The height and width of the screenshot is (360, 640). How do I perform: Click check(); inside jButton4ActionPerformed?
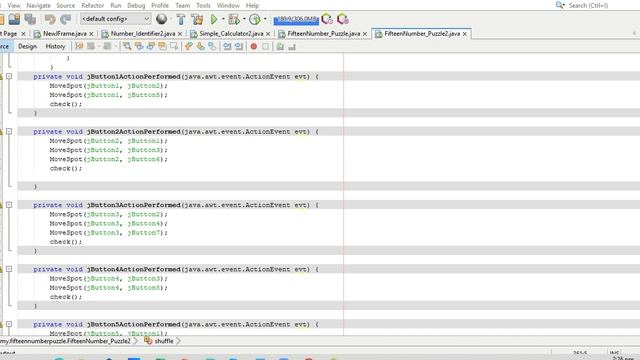coord(66,297)
